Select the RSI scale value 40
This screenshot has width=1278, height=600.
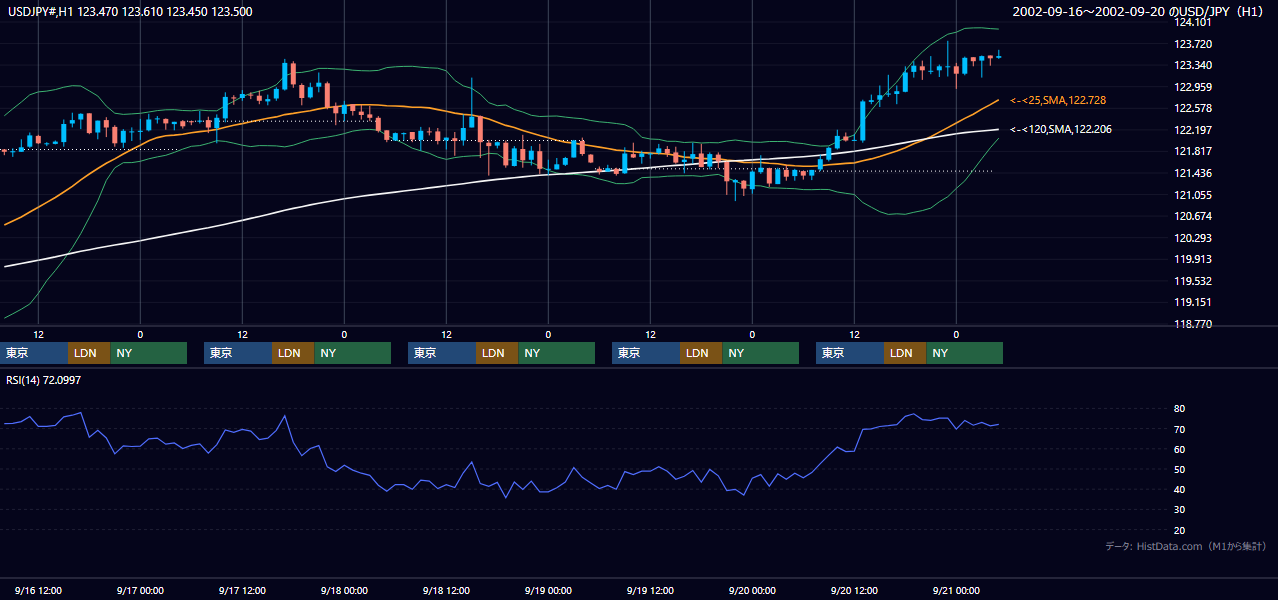(x=1180, y=489)
